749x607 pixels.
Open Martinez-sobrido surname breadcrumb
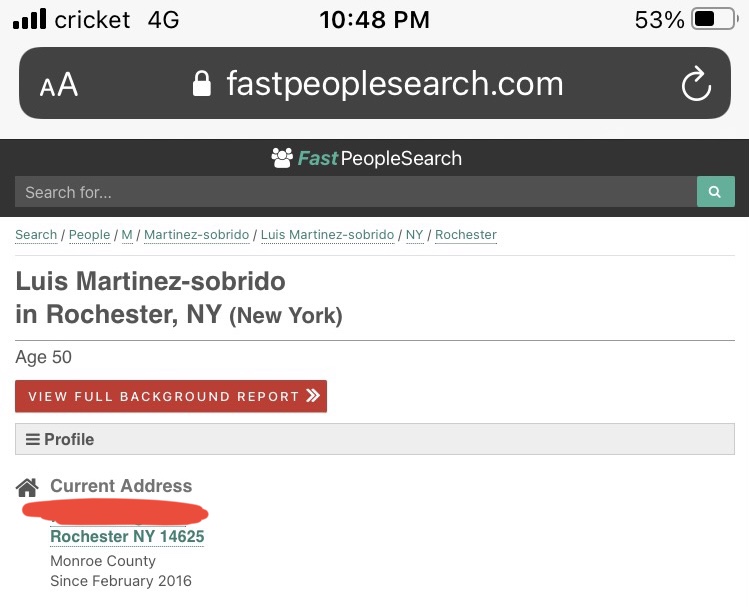click(x=196, y=235)
